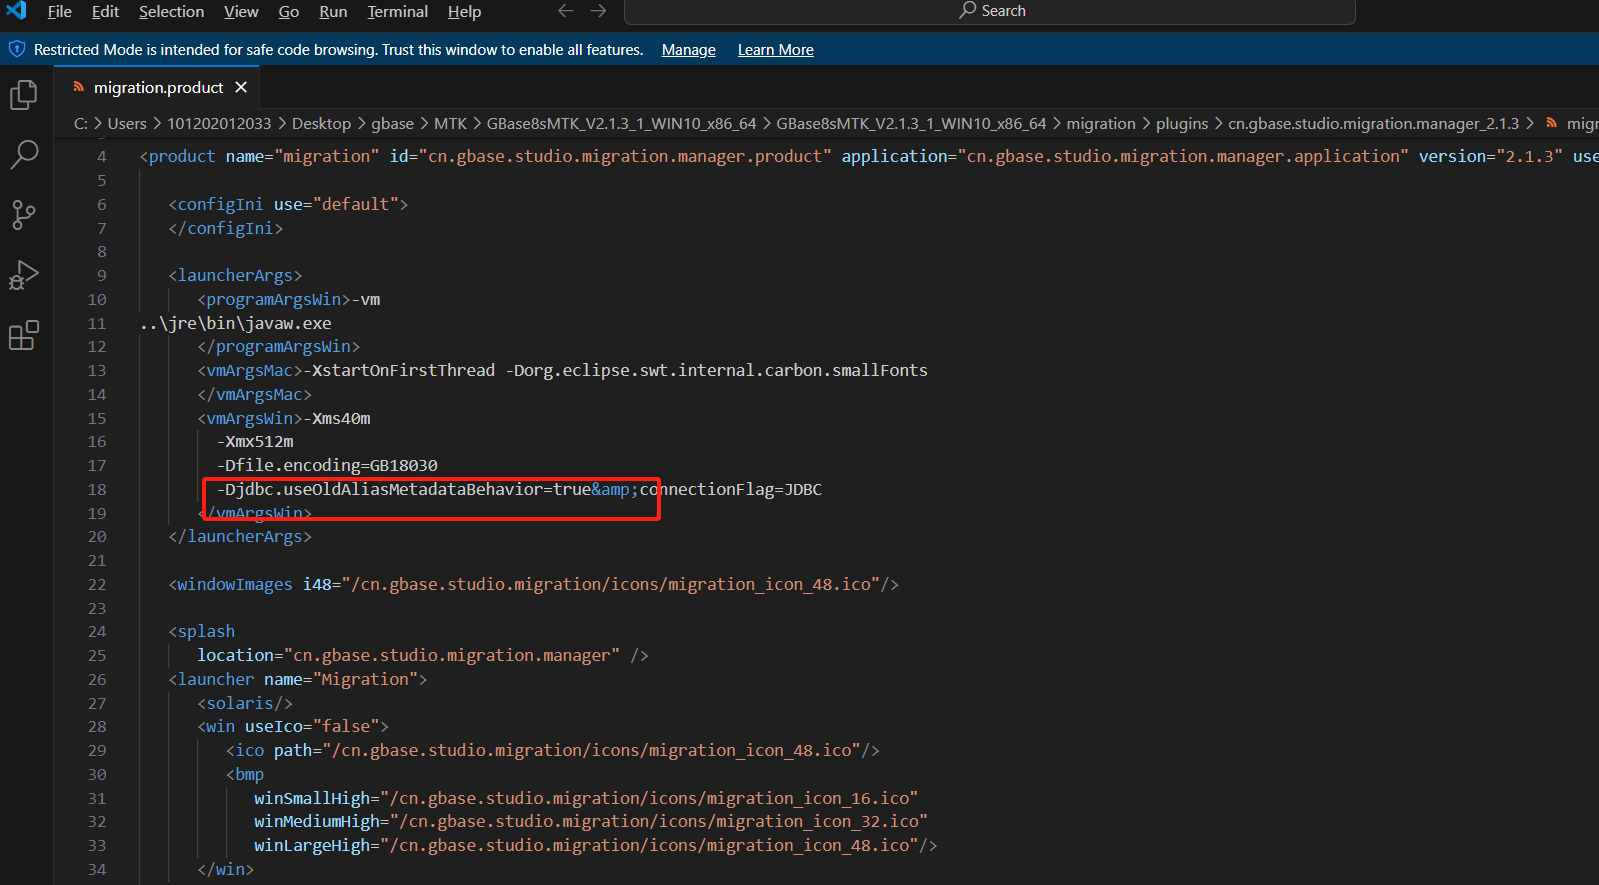The image size is (1599, 885).
Task: Click the C: breadcrumb segment
Action: (81, 124)
